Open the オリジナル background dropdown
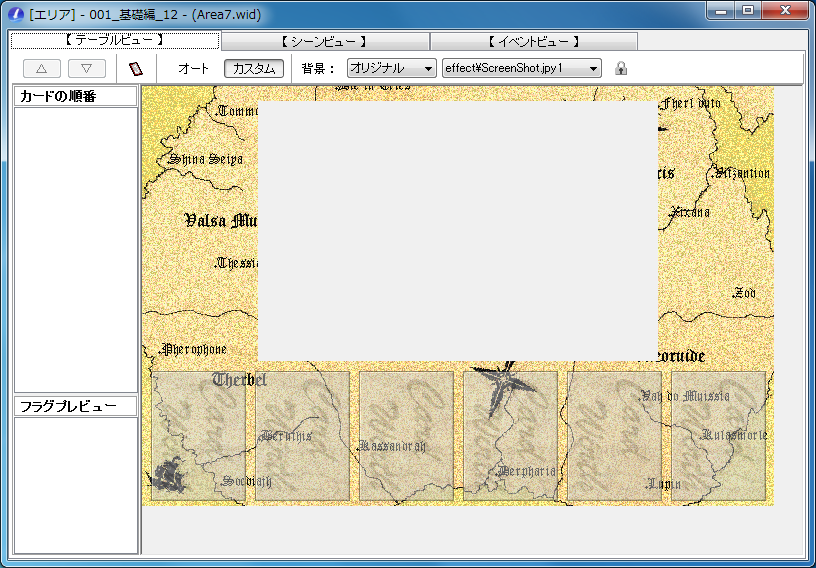 pos(392,68)
